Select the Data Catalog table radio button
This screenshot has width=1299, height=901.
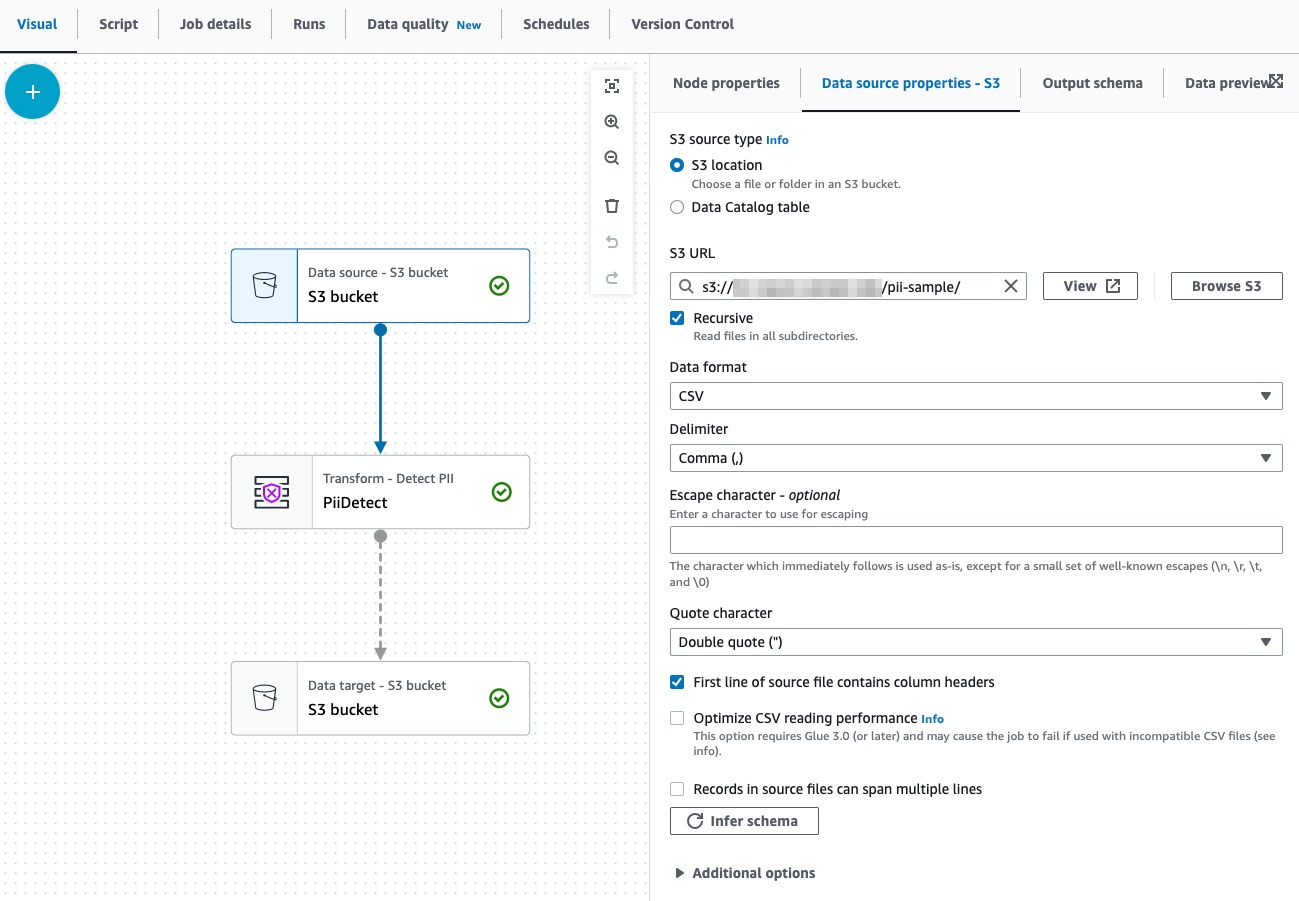click(x=677, y=207)
